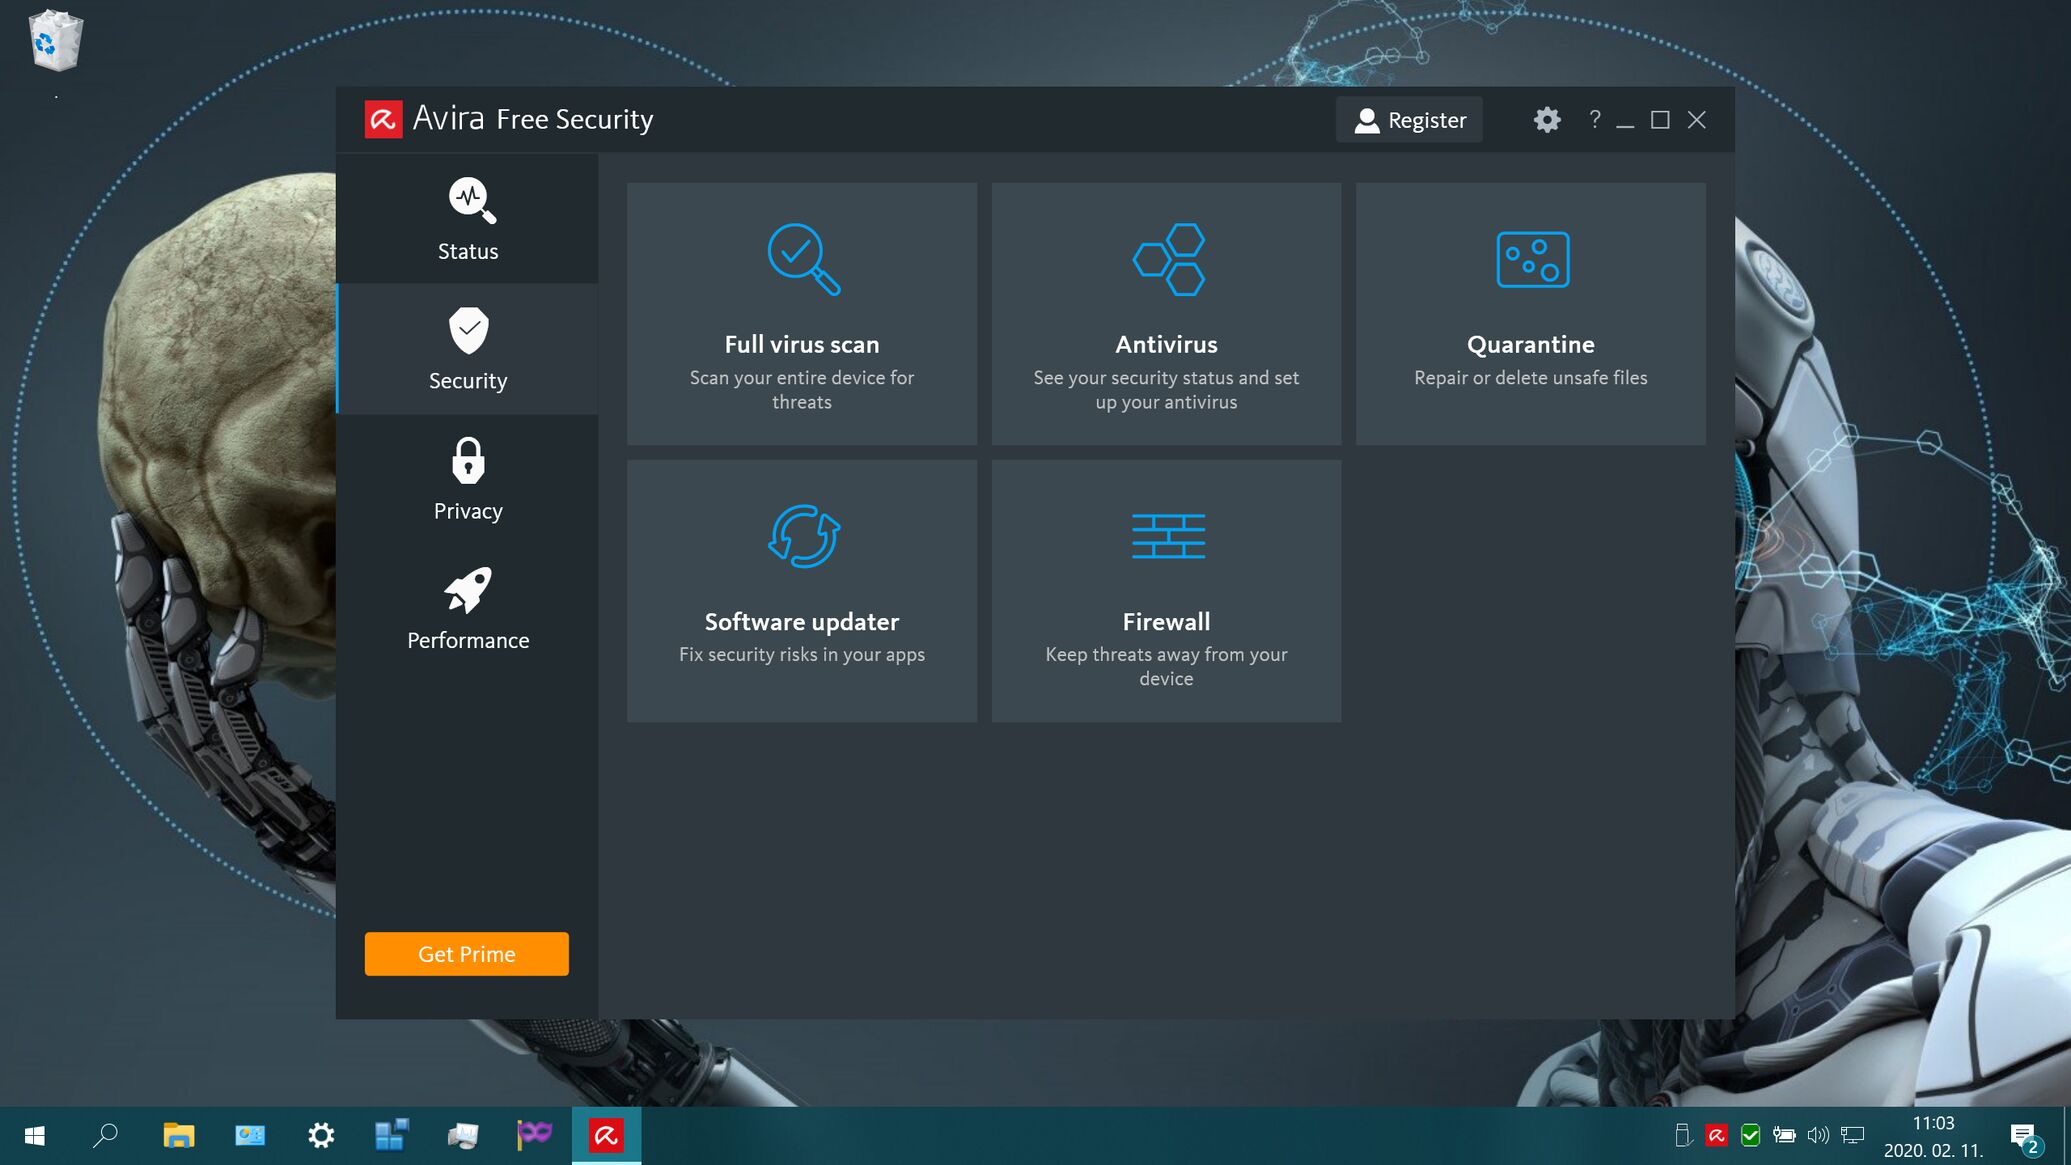Open the Quarantine tile

[1531, 314]
